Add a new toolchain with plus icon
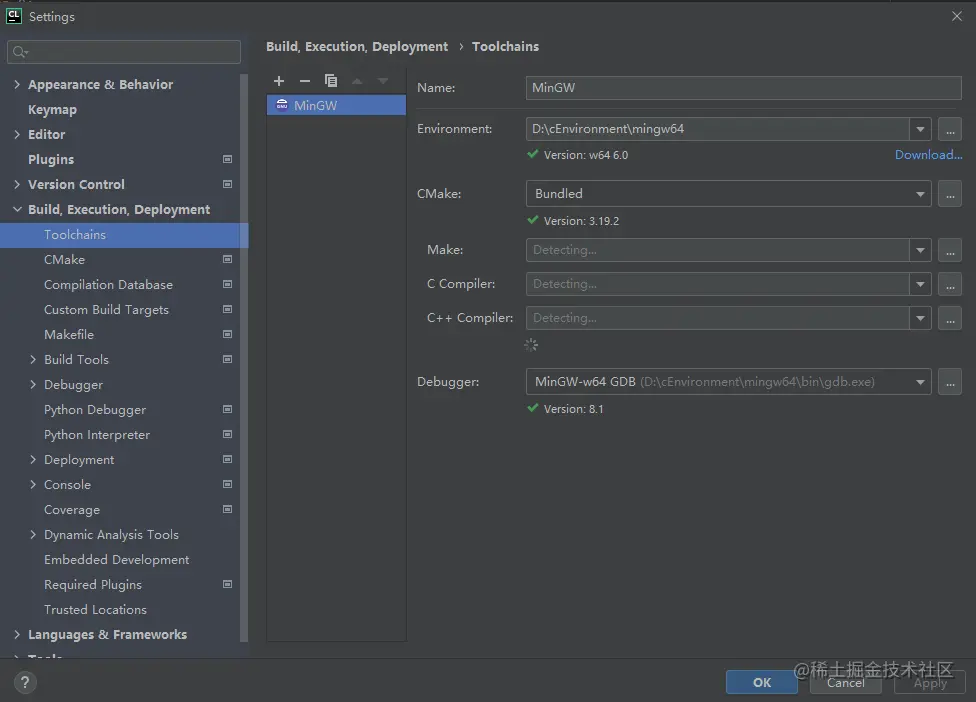 pyautogui.click(x=279, y=81)
